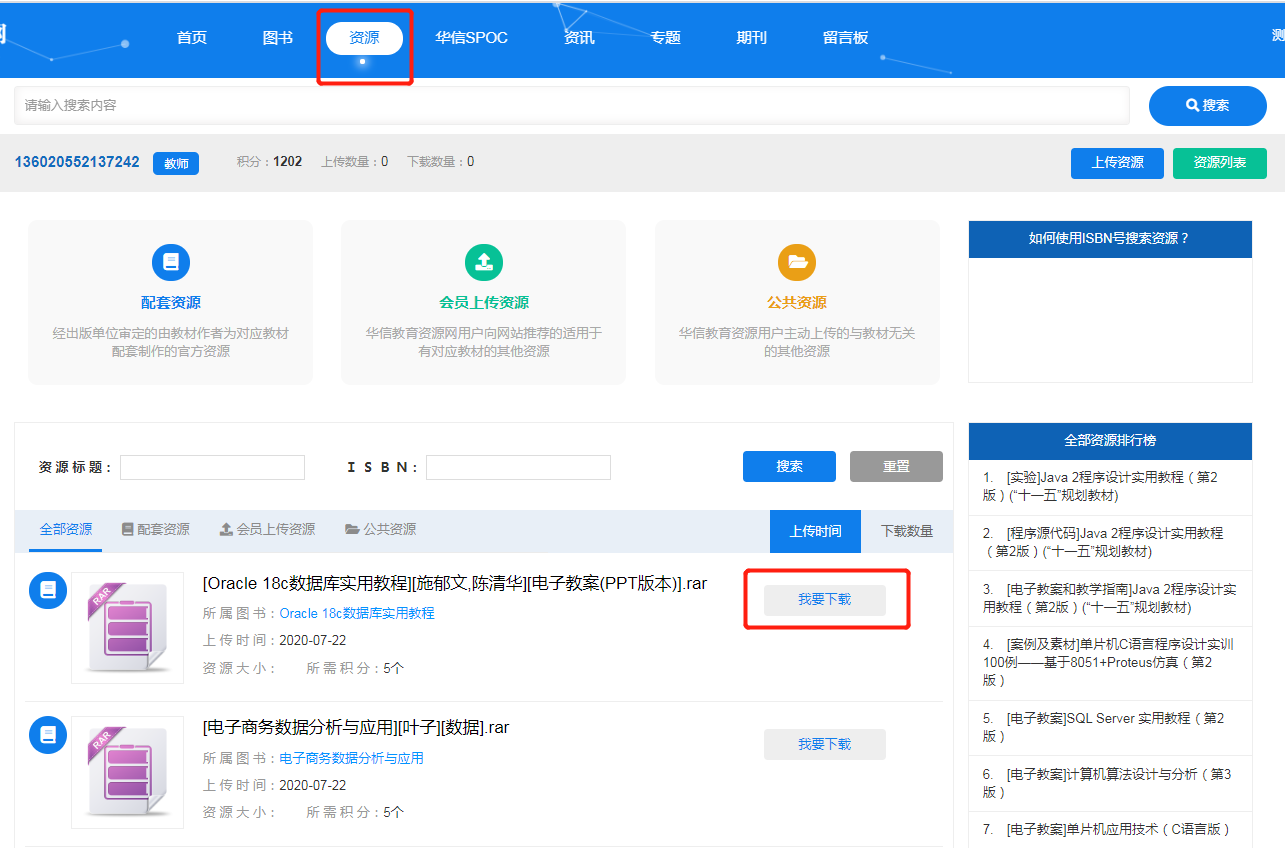The height and width of the screenshot is (848, 1285).
Task: Sort resources by 下载数量
Action: [x=906, y=531]
